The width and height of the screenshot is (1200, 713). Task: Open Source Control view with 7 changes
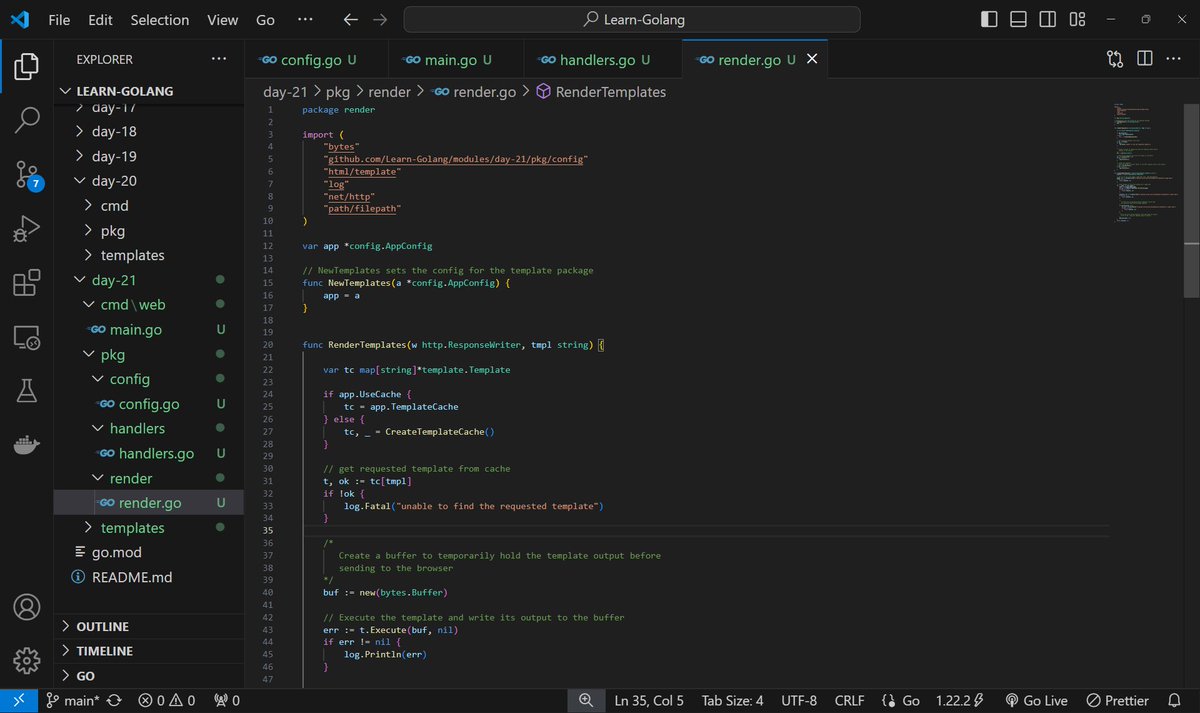click(x=27, y=175)
